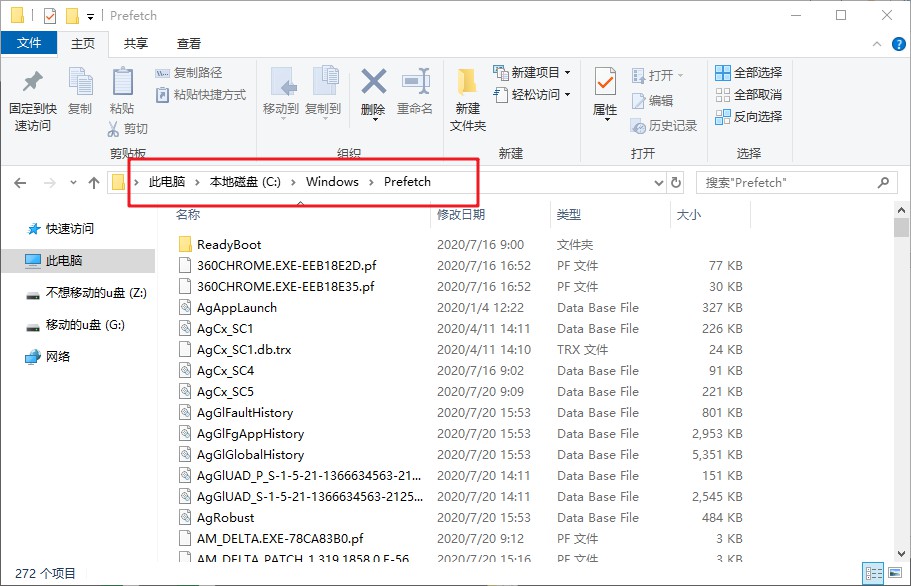Viewport: 911px width, 586px height.
Task: Go up one folder level arrow
Action: (x=94, y=183)
